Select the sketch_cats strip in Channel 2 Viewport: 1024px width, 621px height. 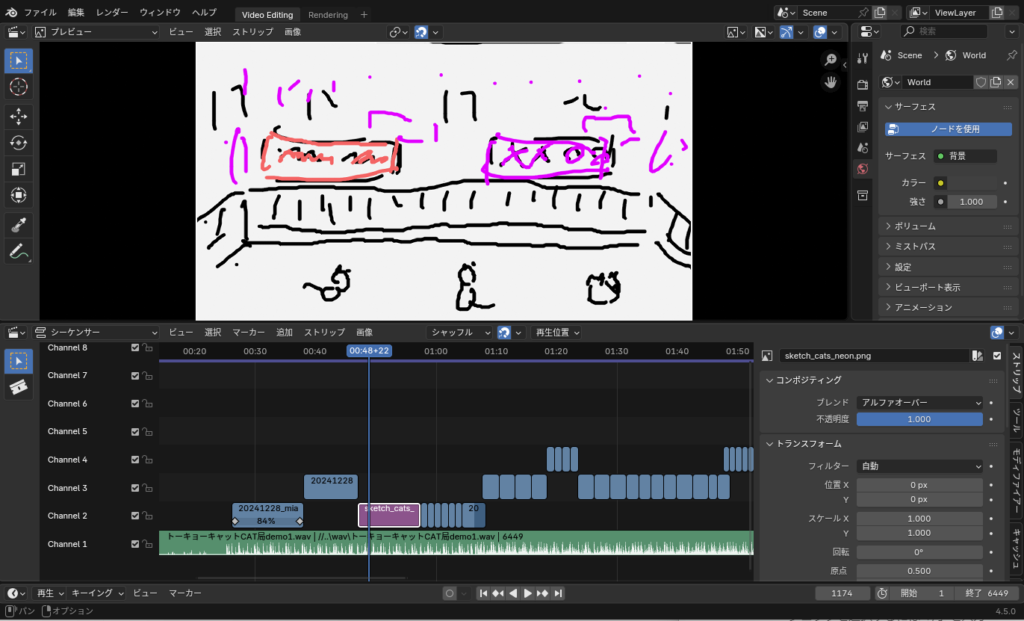388,515
